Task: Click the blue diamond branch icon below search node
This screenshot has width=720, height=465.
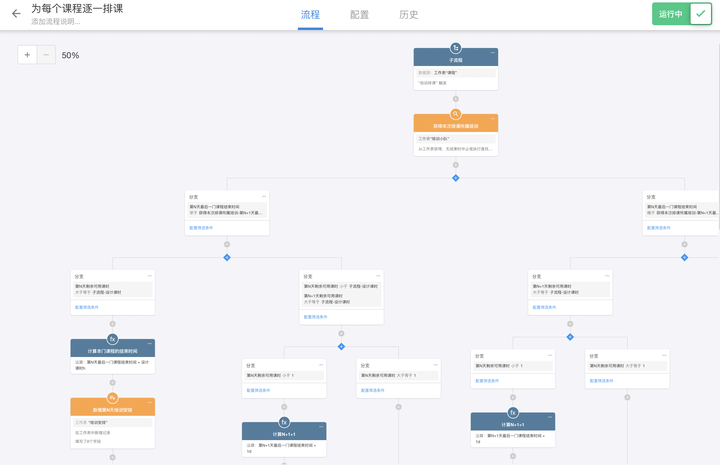Action: [x=456, y=178]
